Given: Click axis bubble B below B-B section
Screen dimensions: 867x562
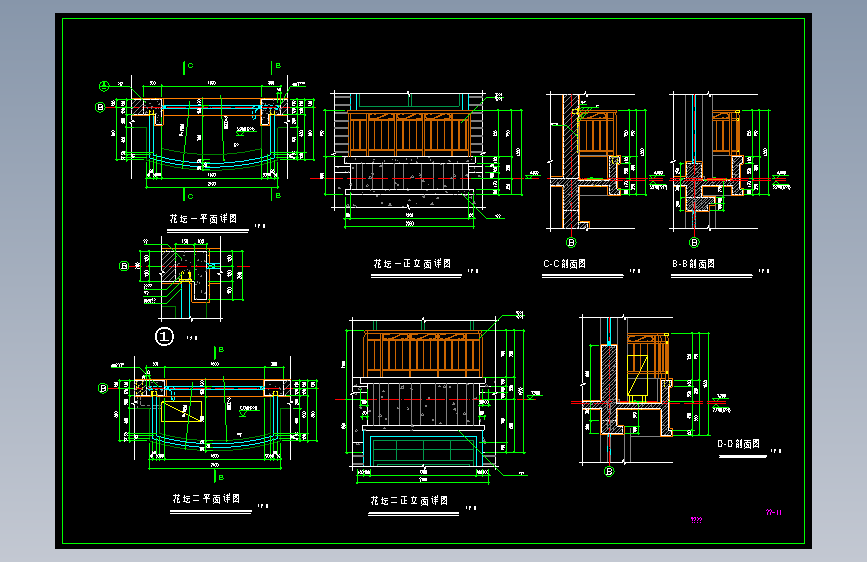Looking at the screenshot, I should [x=694, y=242].
